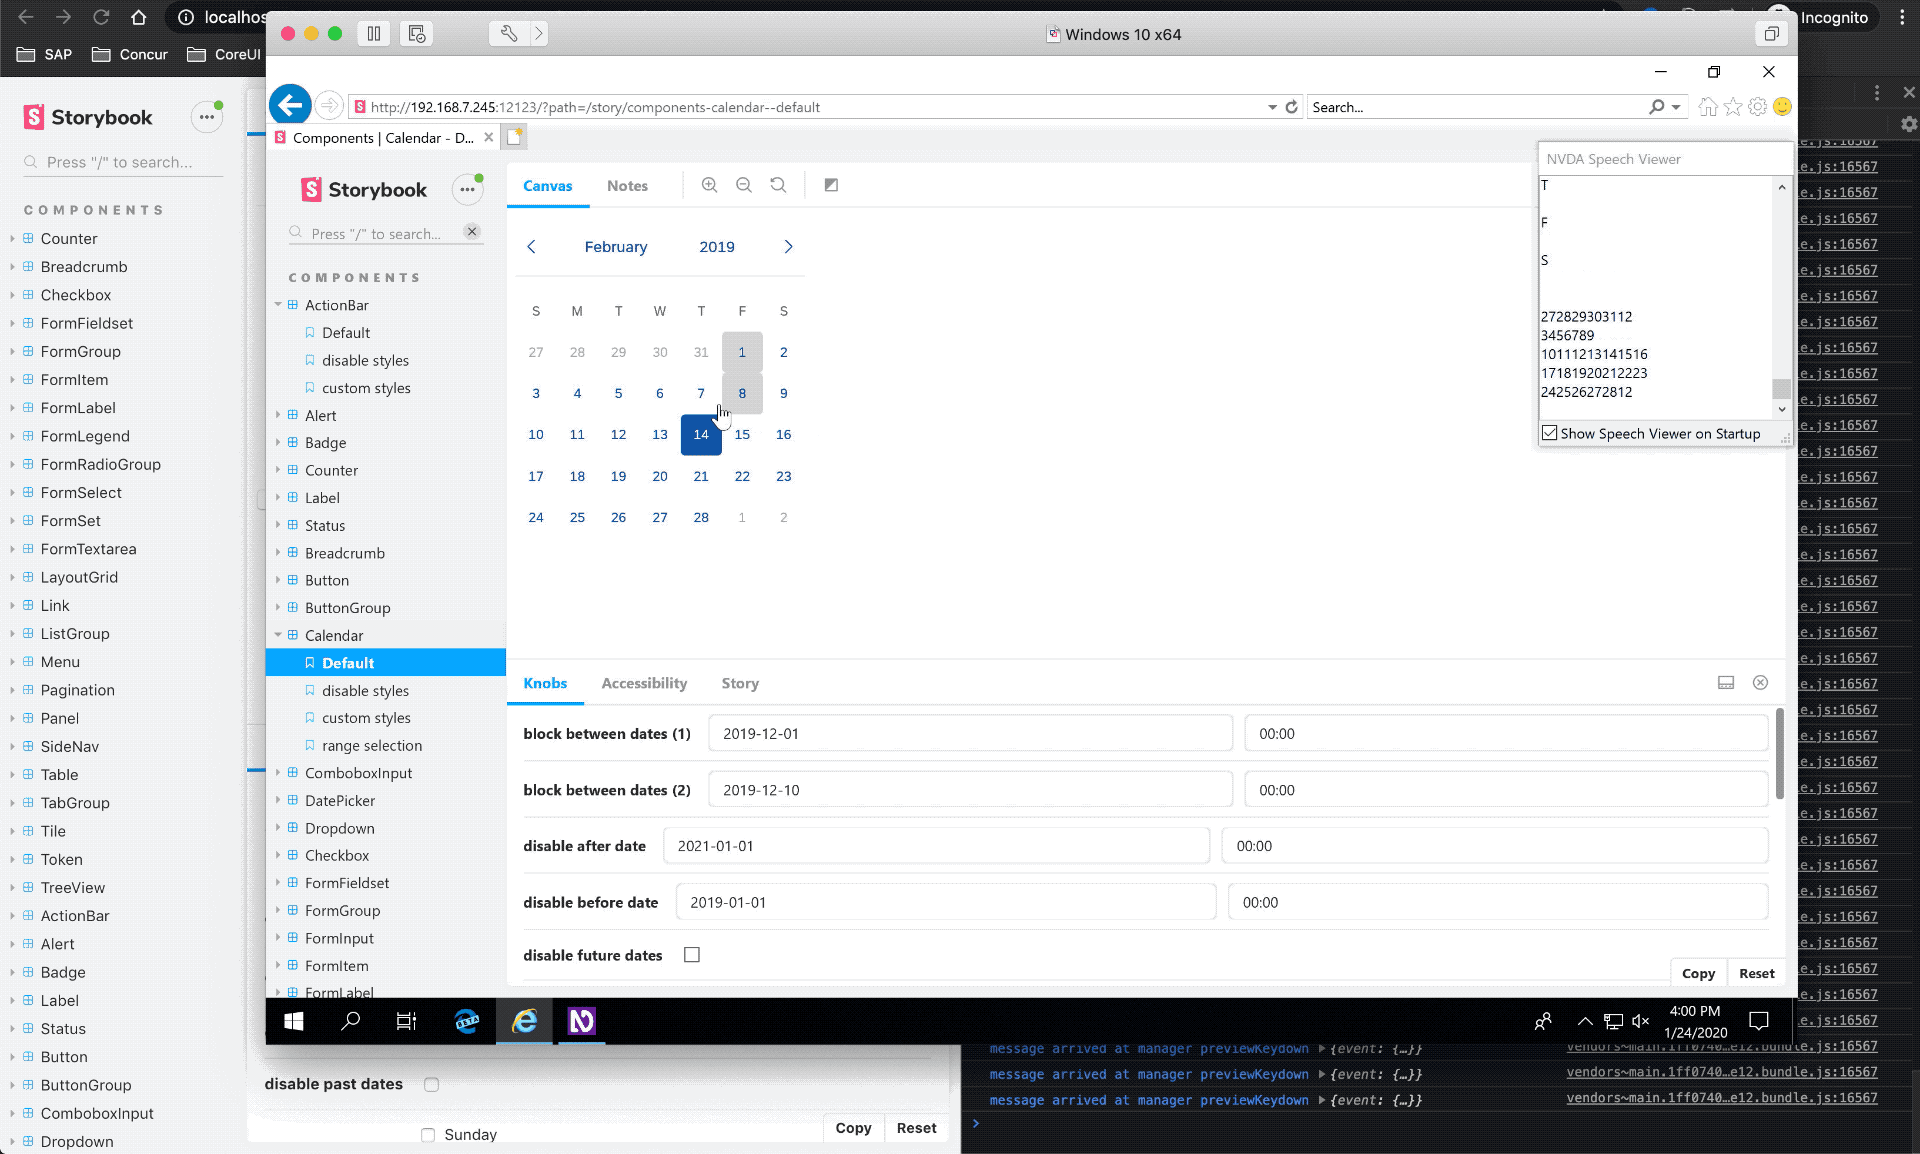The height and width of the screenshot is (1154, 1920).
Task: Click the IE Search box
Action: (x=1480, y=107)
